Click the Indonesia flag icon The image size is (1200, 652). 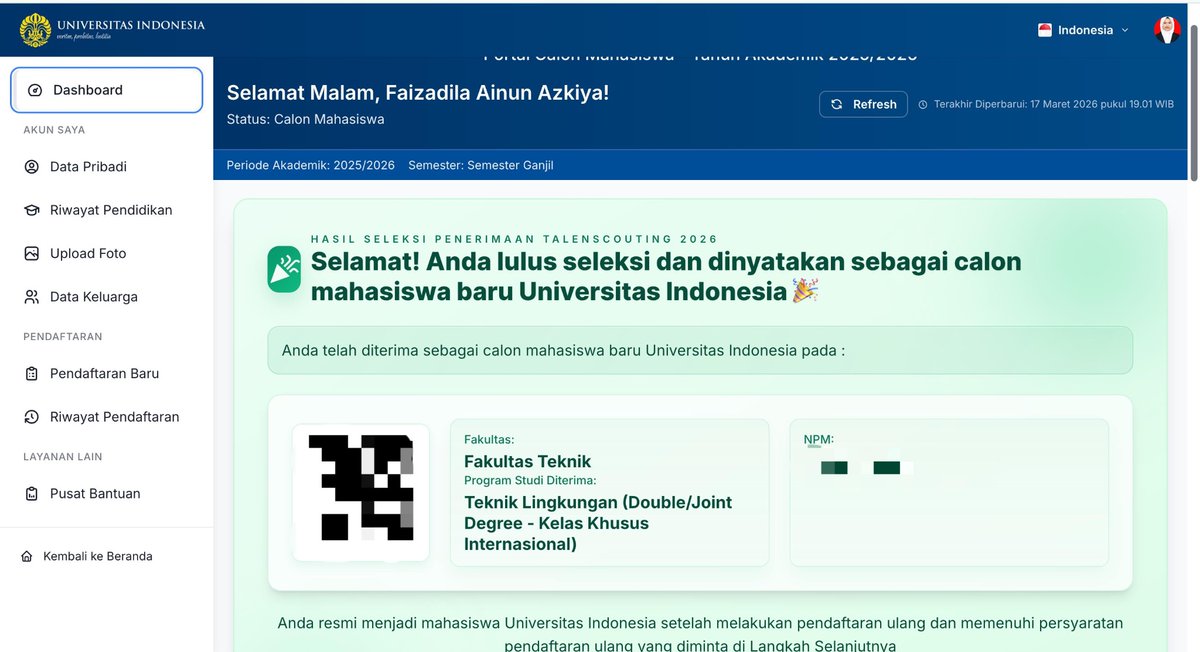[1045, 30]
